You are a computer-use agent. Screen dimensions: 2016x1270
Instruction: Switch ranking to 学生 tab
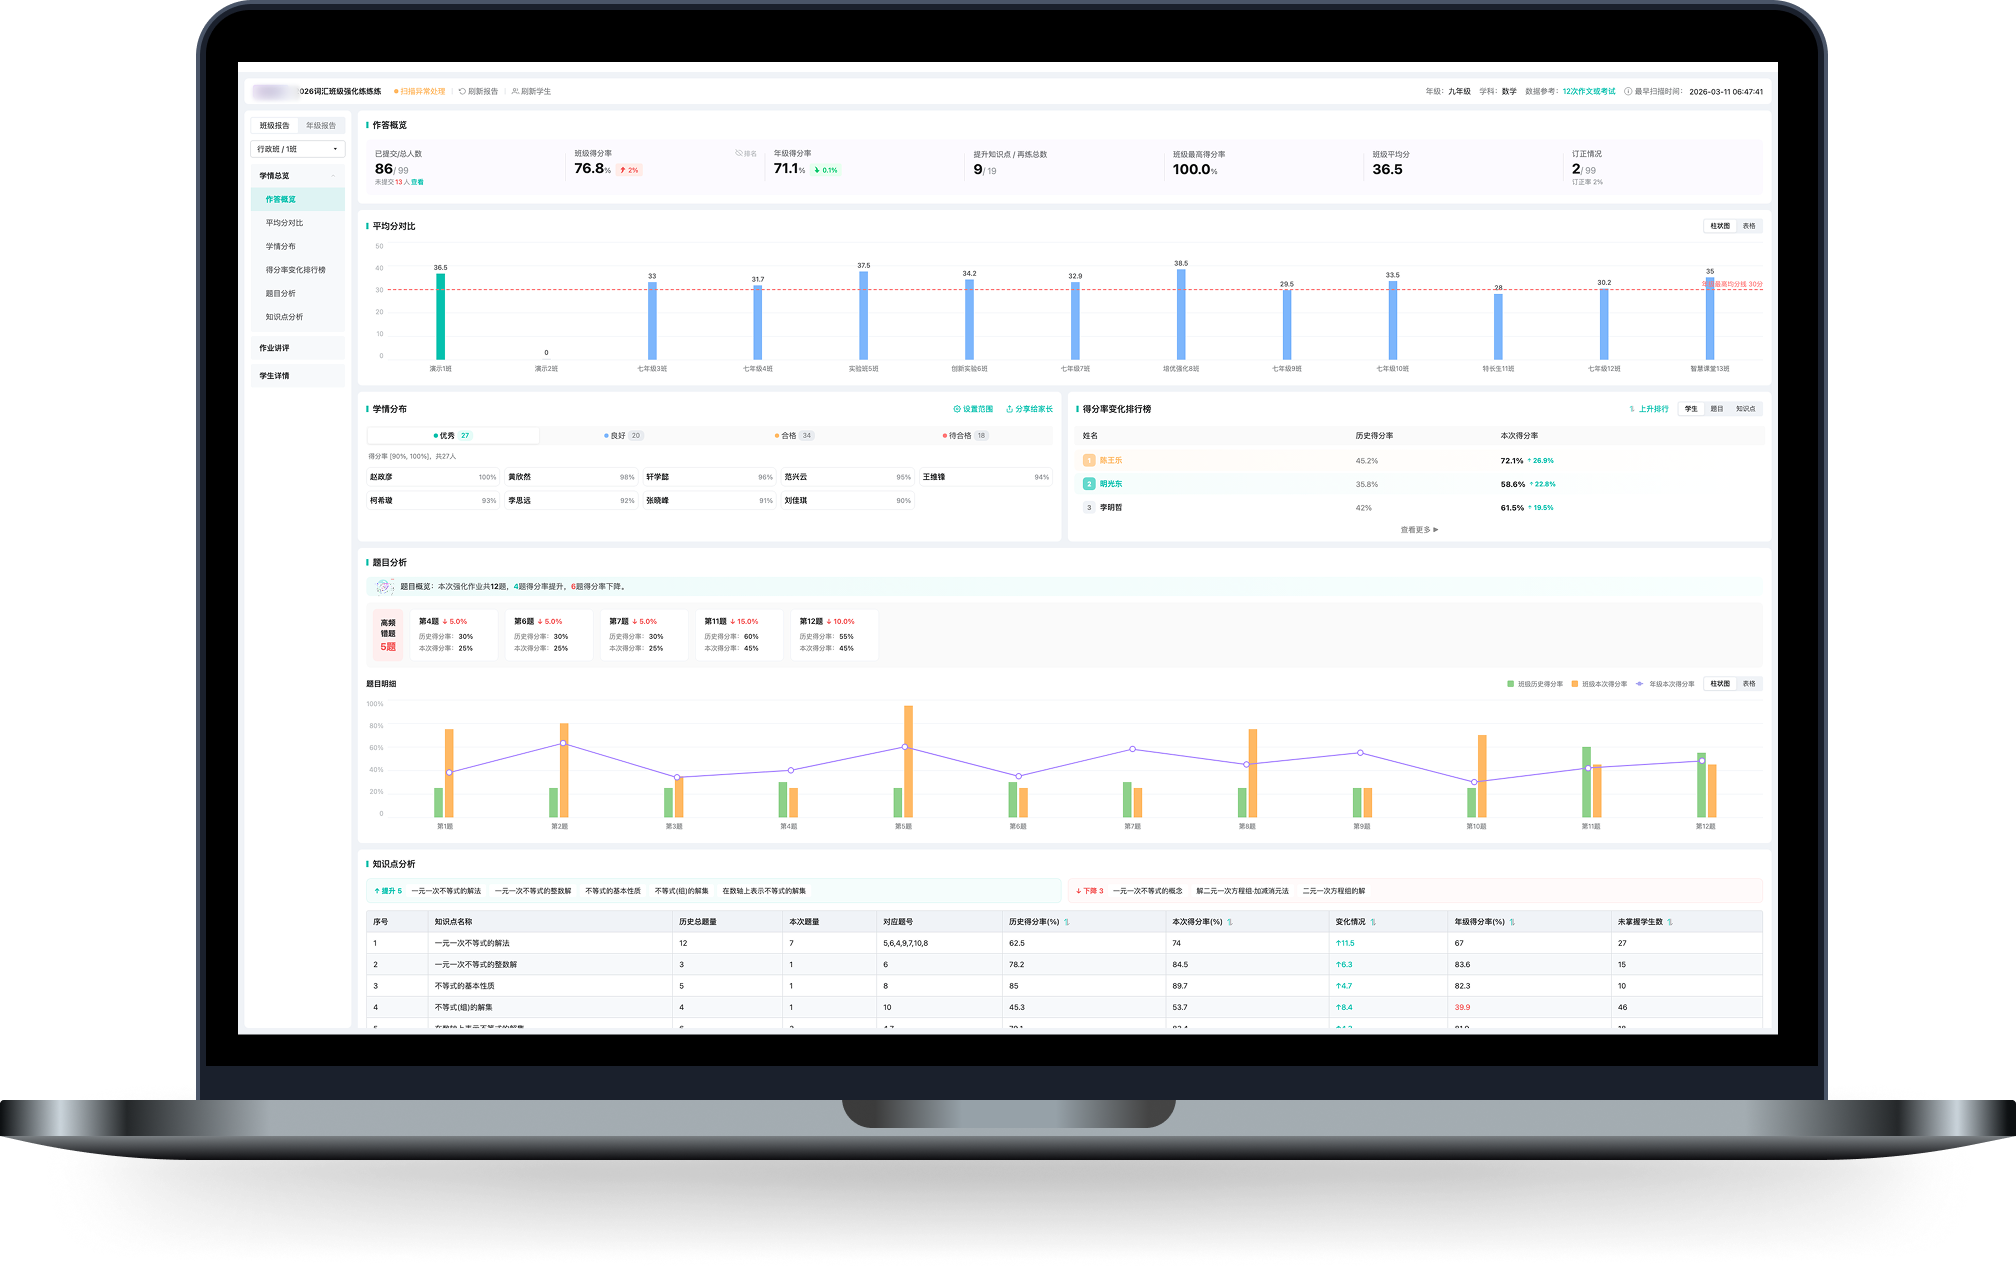click(x=1691, y=409)
